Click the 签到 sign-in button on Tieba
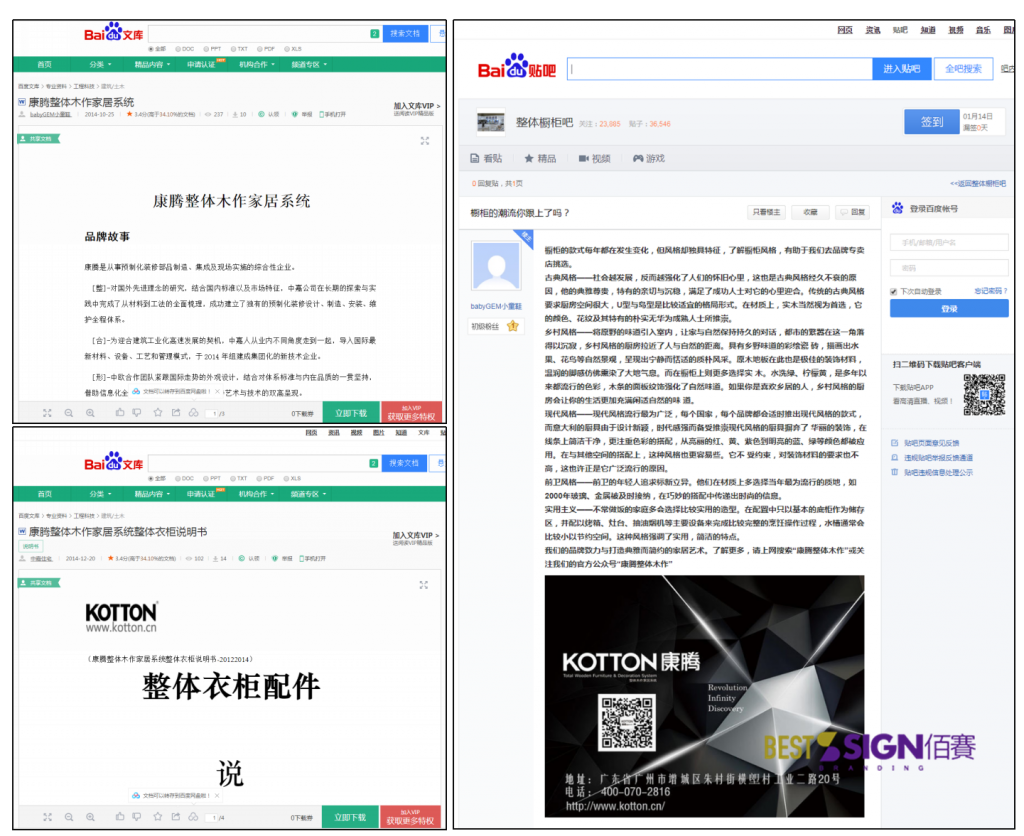This screenshot has width=1024, height=836. pyautogui.click(x=932, y=121)
